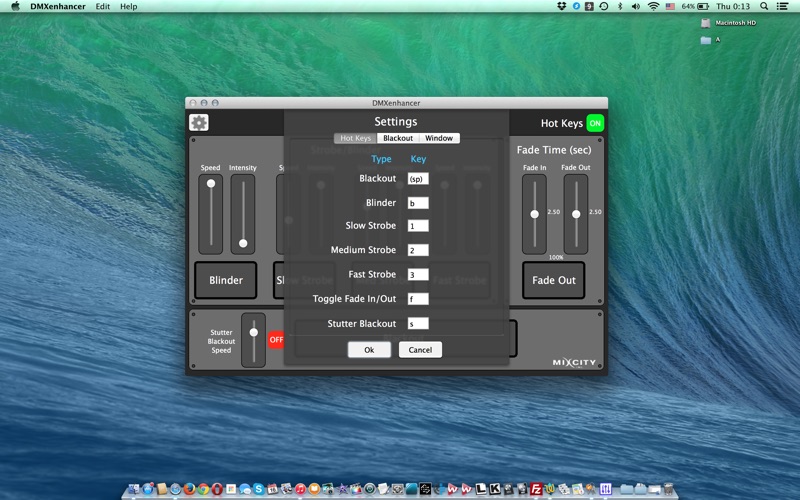The width and height of the screenshot is (800, 500).
Task: Open Spotlight search magnifier icon
Action: pyautogui.click(x=764, y=6)
